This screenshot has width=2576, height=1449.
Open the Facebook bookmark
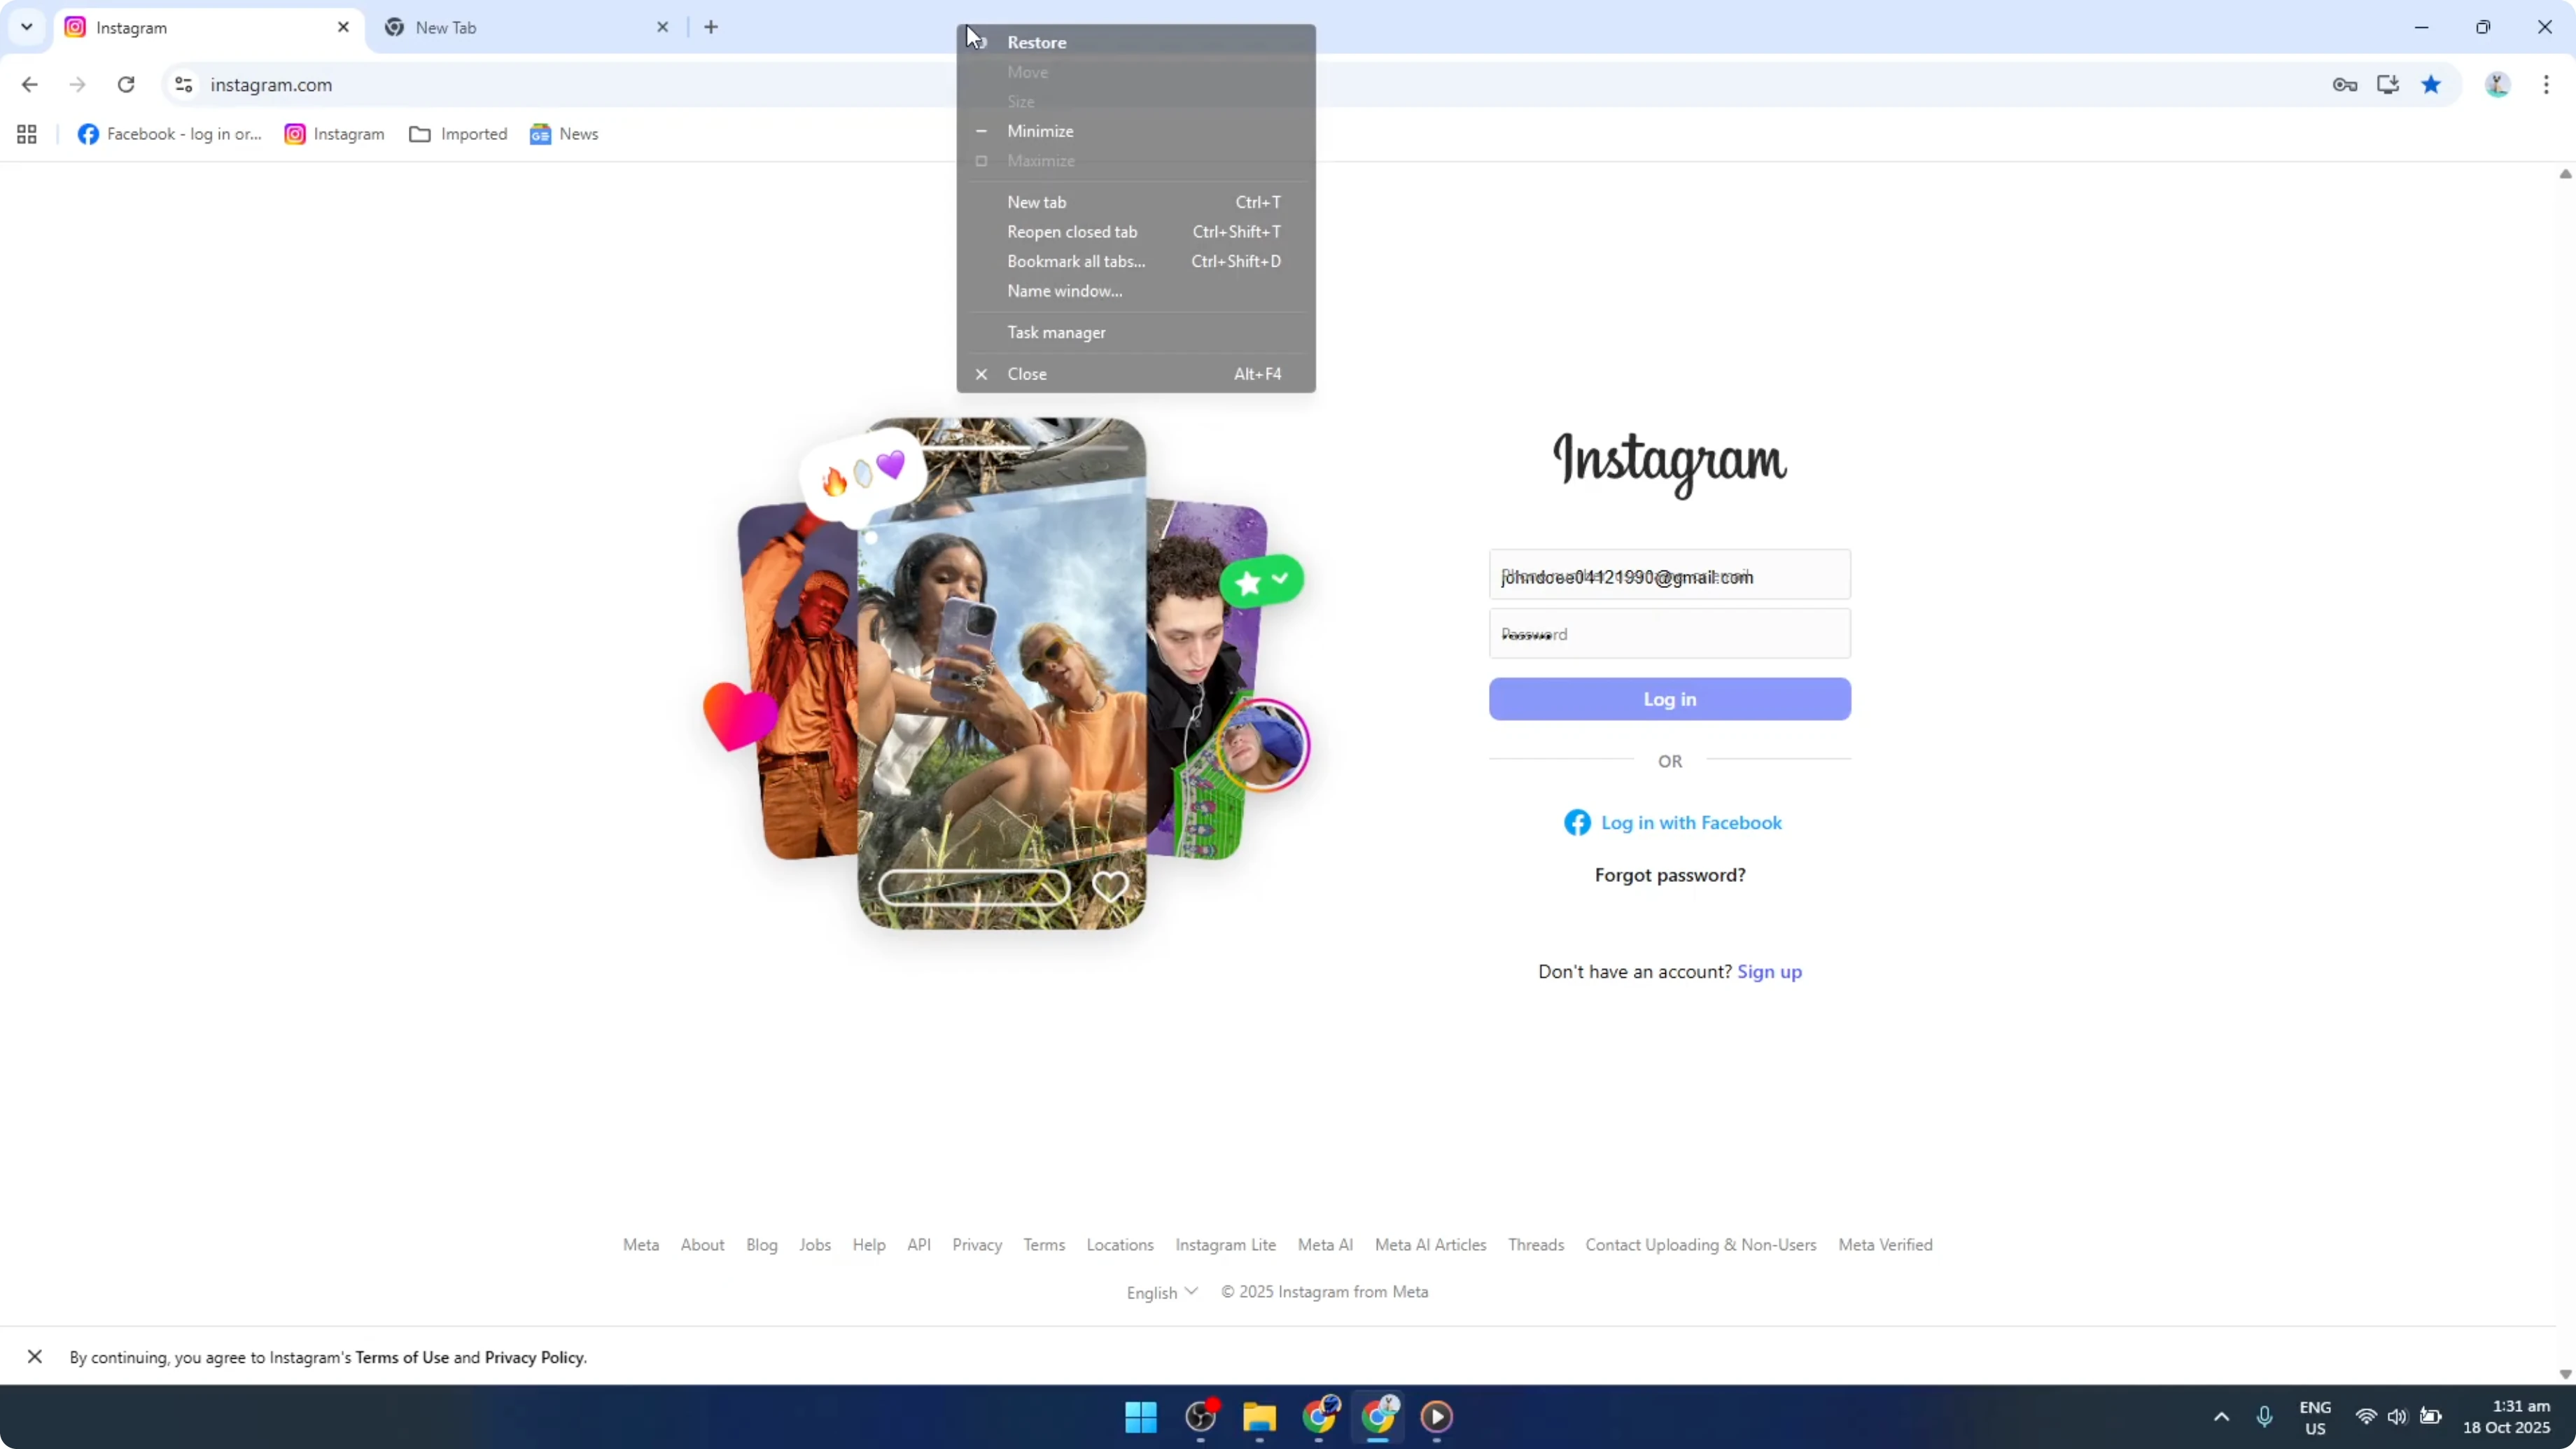170,134
